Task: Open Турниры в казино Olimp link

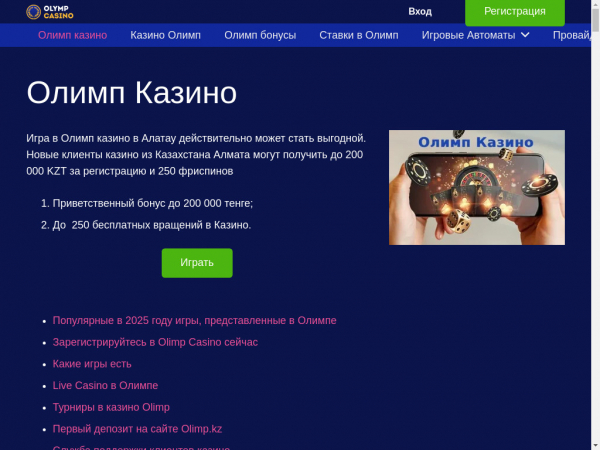Action: coord(111,407)
